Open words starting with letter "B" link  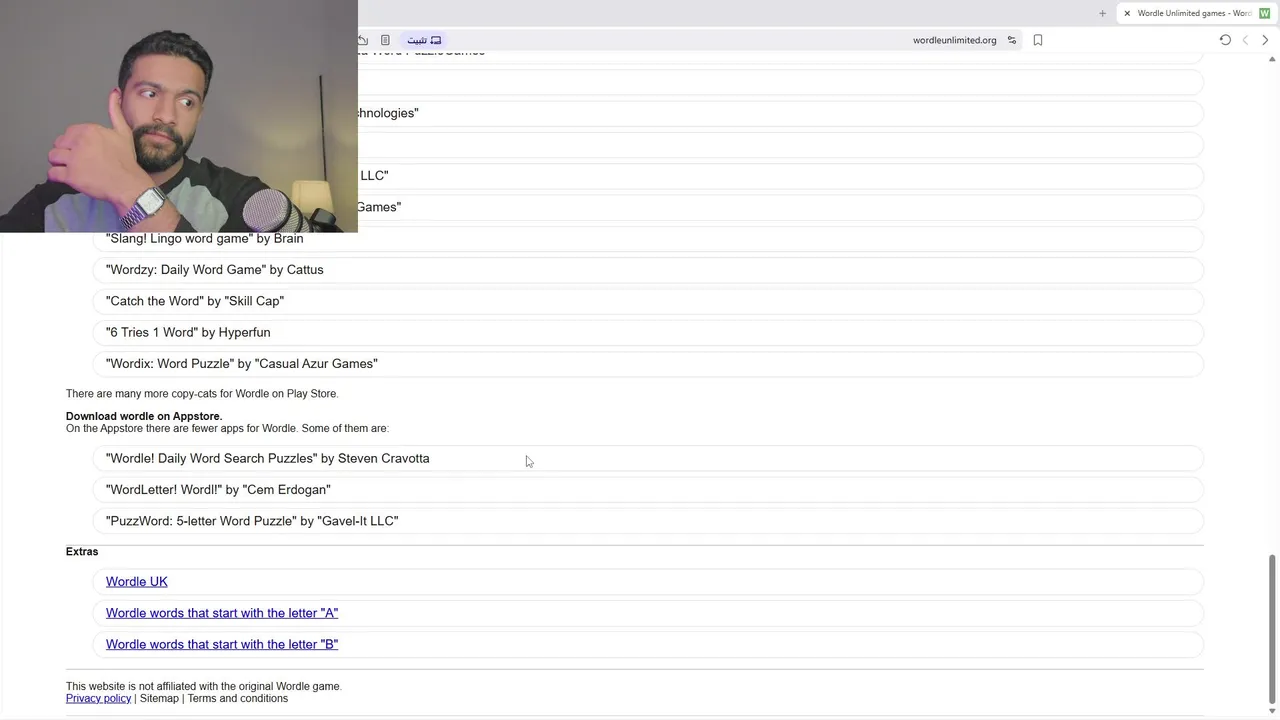pos(222,644)
